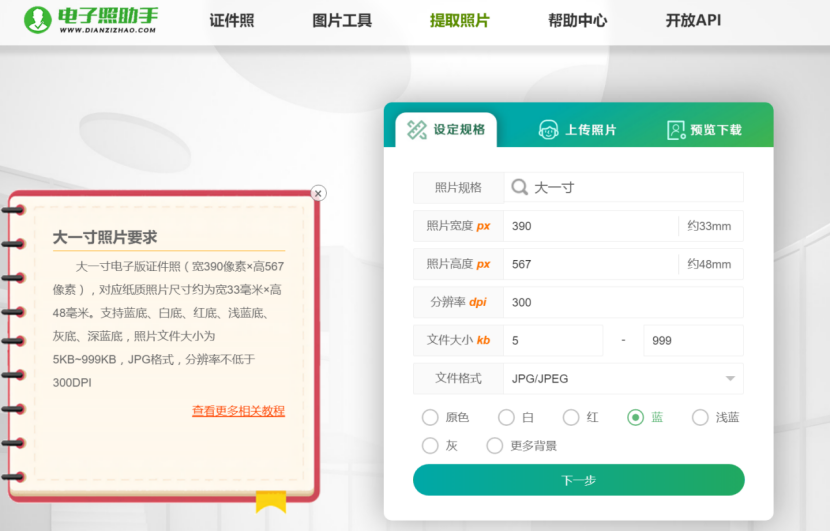Click the 电子照助手 logo icon
The image size is (831, 531).
point(37,20)
